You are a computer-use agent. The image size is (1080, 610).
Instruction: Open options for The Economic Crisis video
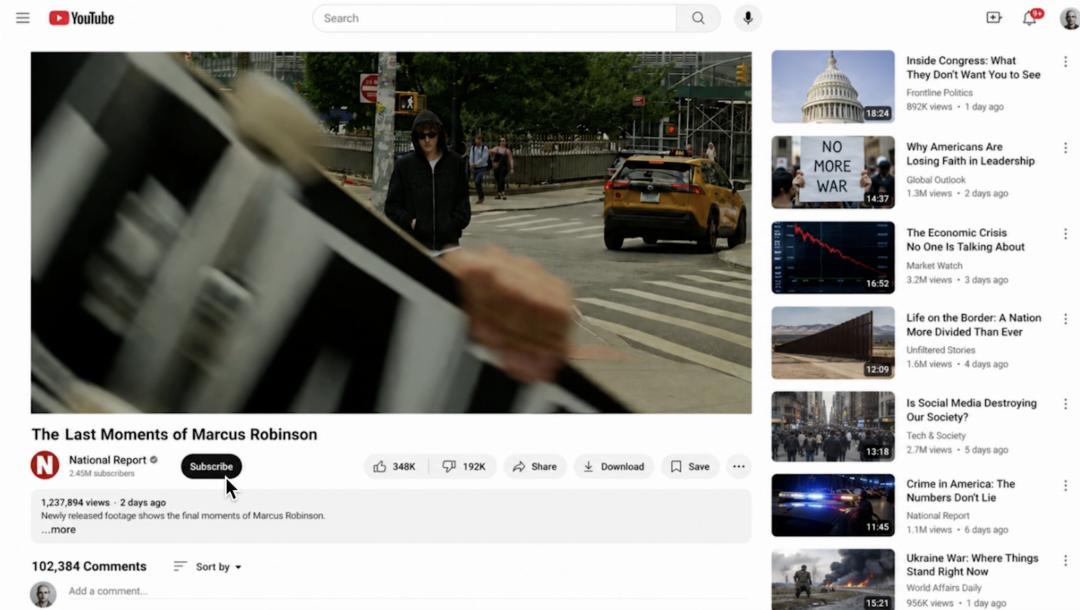click(x=1065, y=234)
